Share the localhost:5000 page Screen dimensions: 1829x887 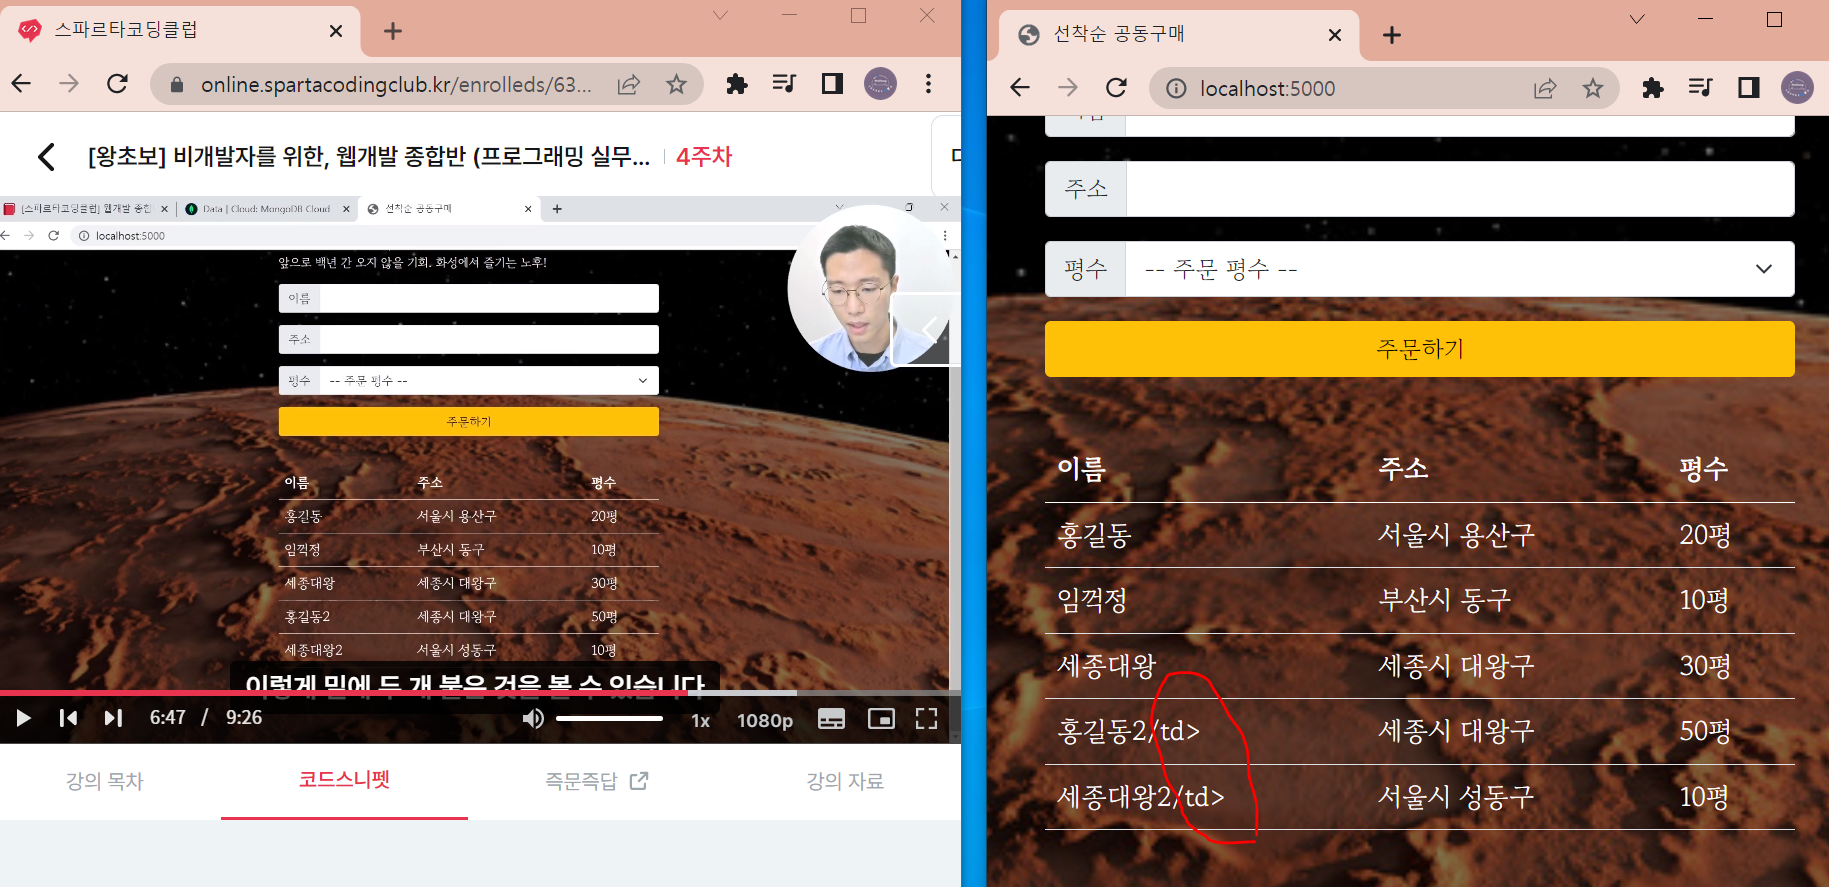click(1545, 88)
